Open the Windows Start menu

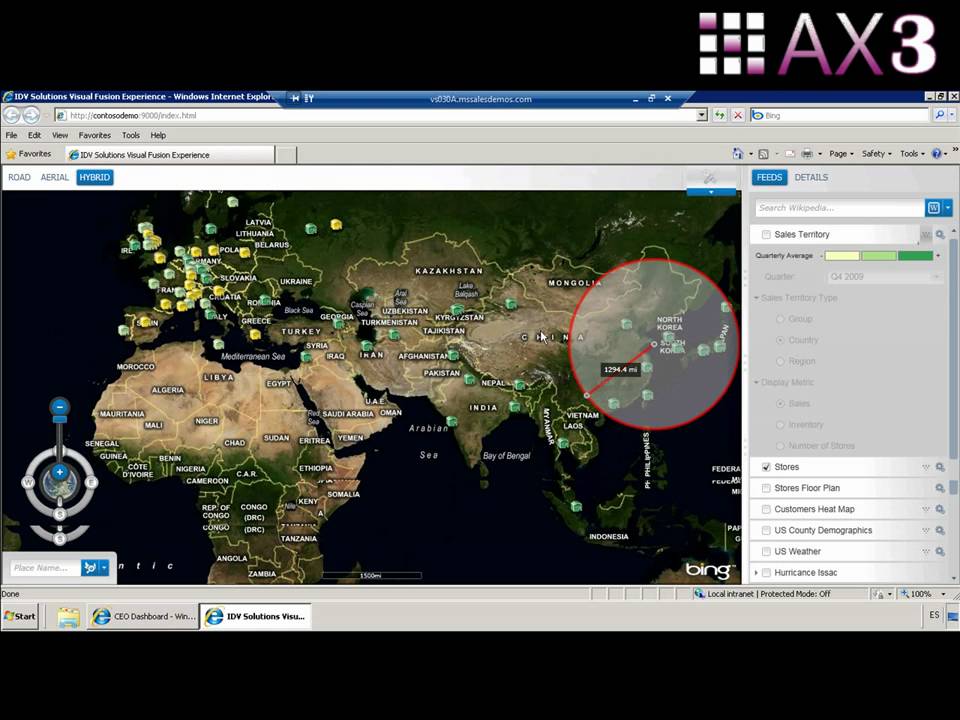(x=20, y=617)
